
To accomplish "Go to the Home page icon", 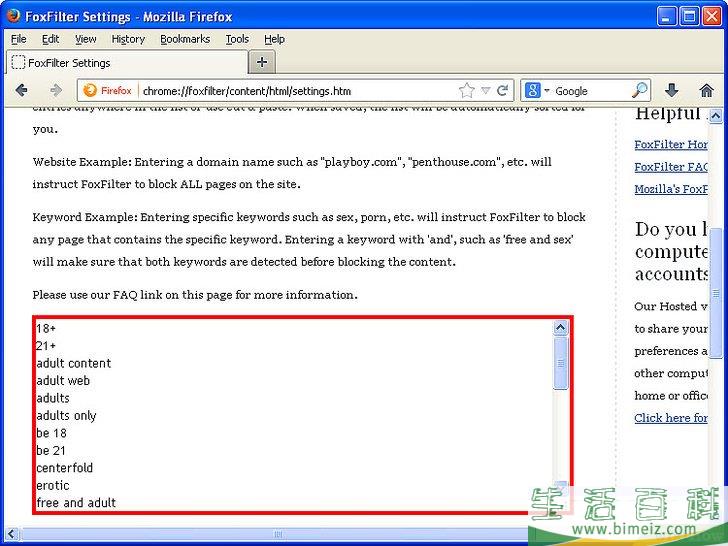I will click(x=706, y=91).
